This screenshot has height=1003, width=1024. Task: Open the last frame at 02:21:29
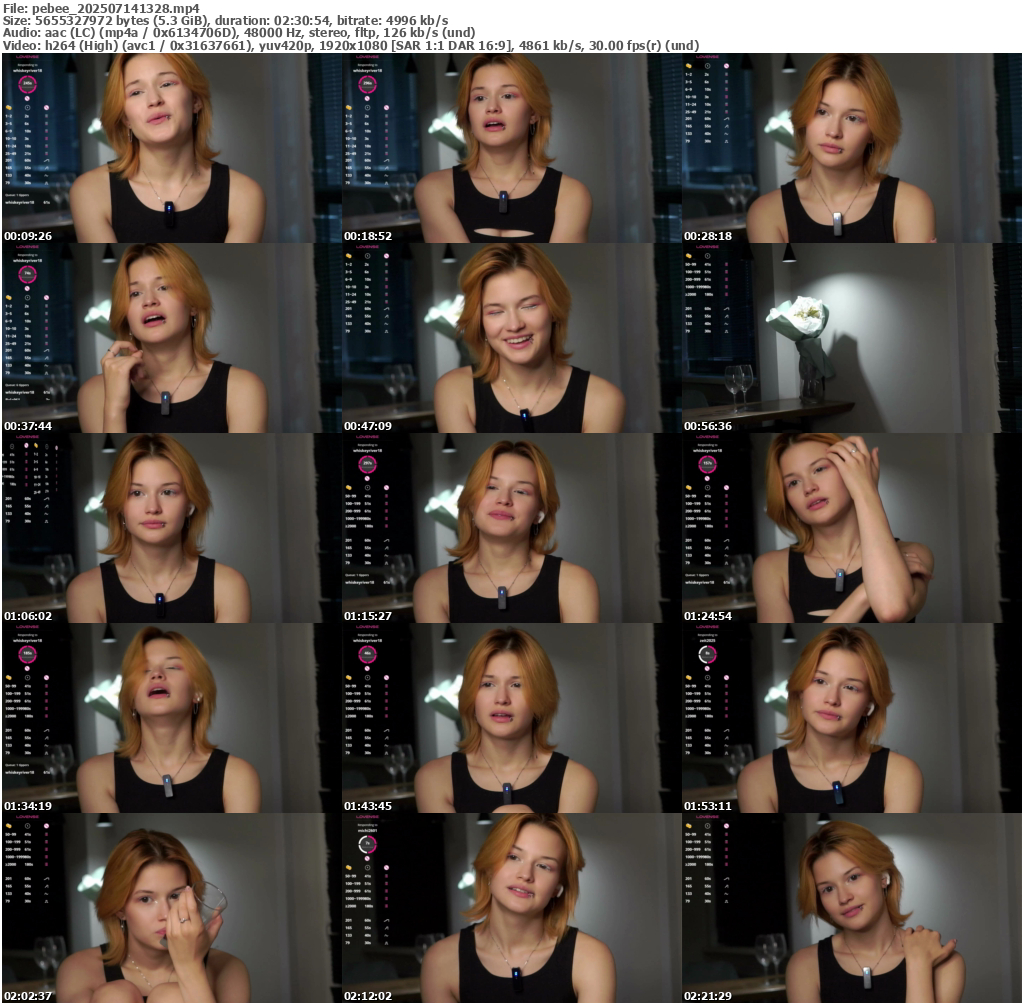click(852, 908)
